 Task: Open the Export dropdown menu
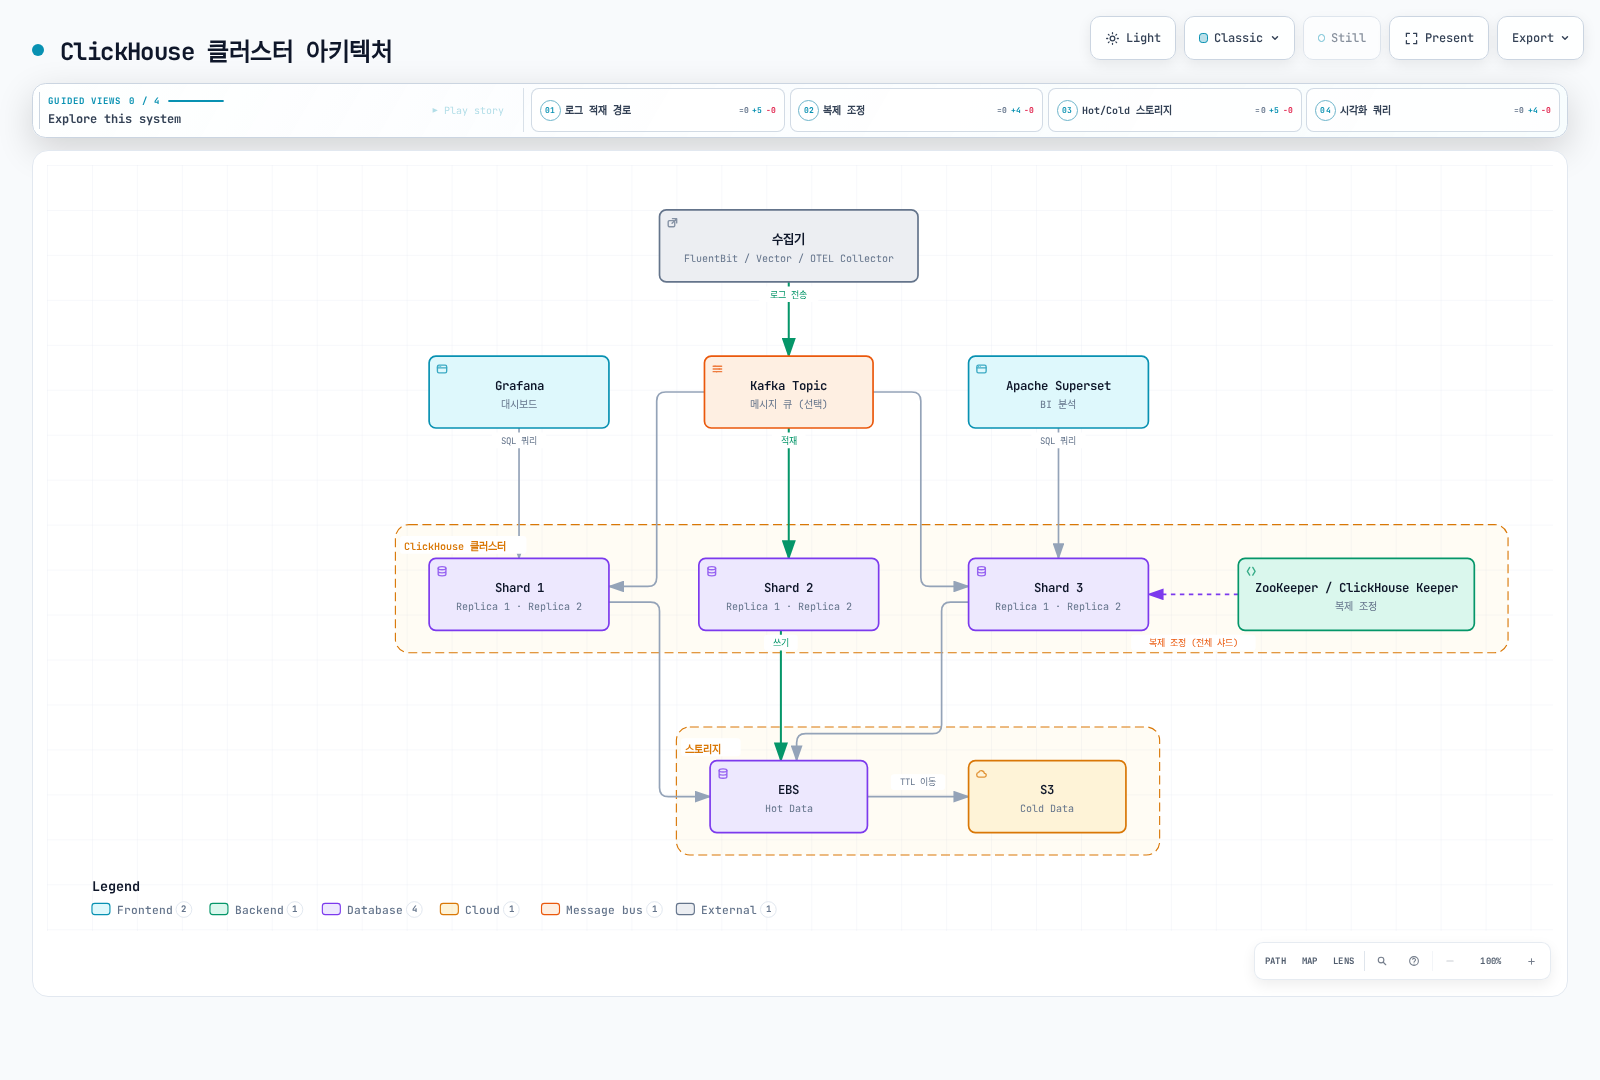(1540, 38)
